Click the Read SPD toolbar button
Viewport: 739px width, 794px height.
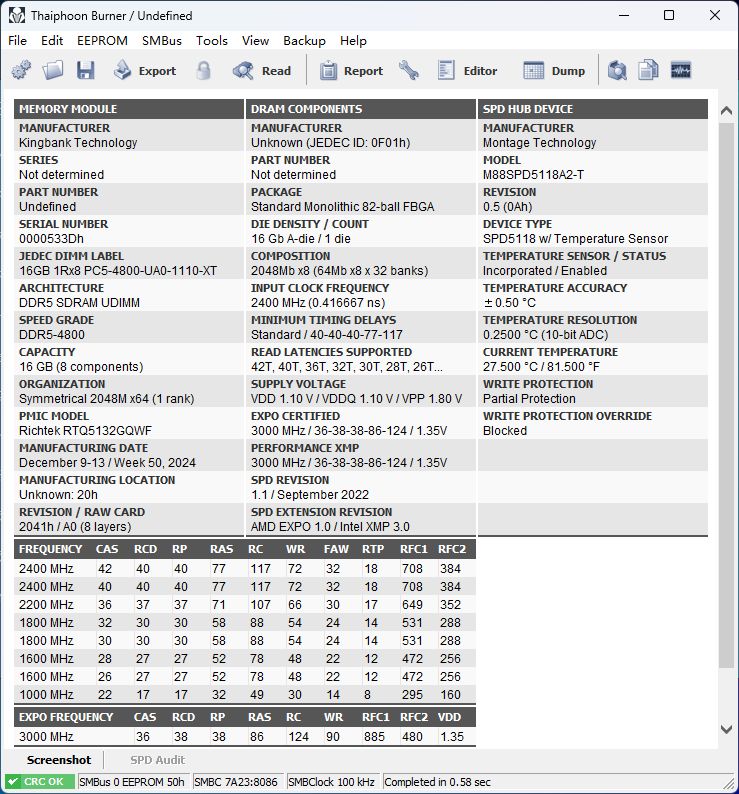[x=262, y=70]
